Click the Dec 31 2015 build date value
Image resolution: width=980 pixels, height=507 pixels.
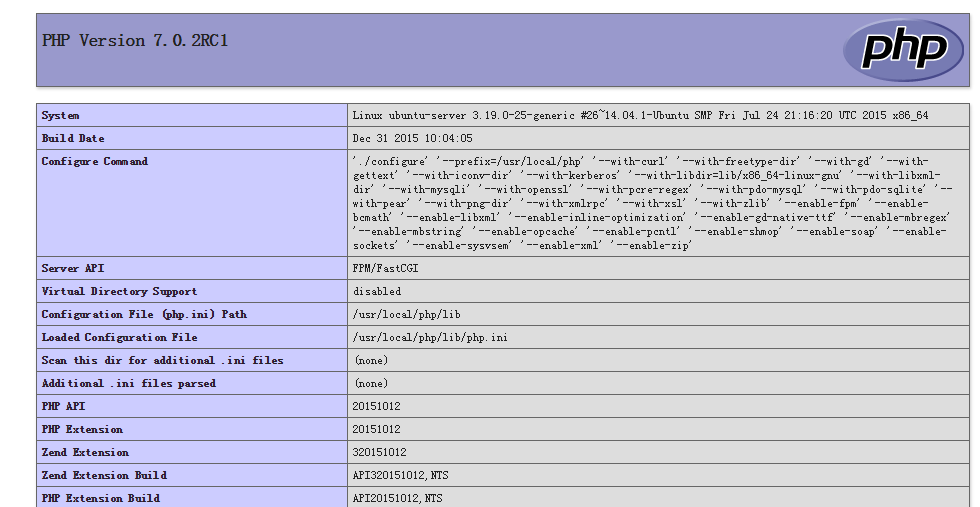412,138
